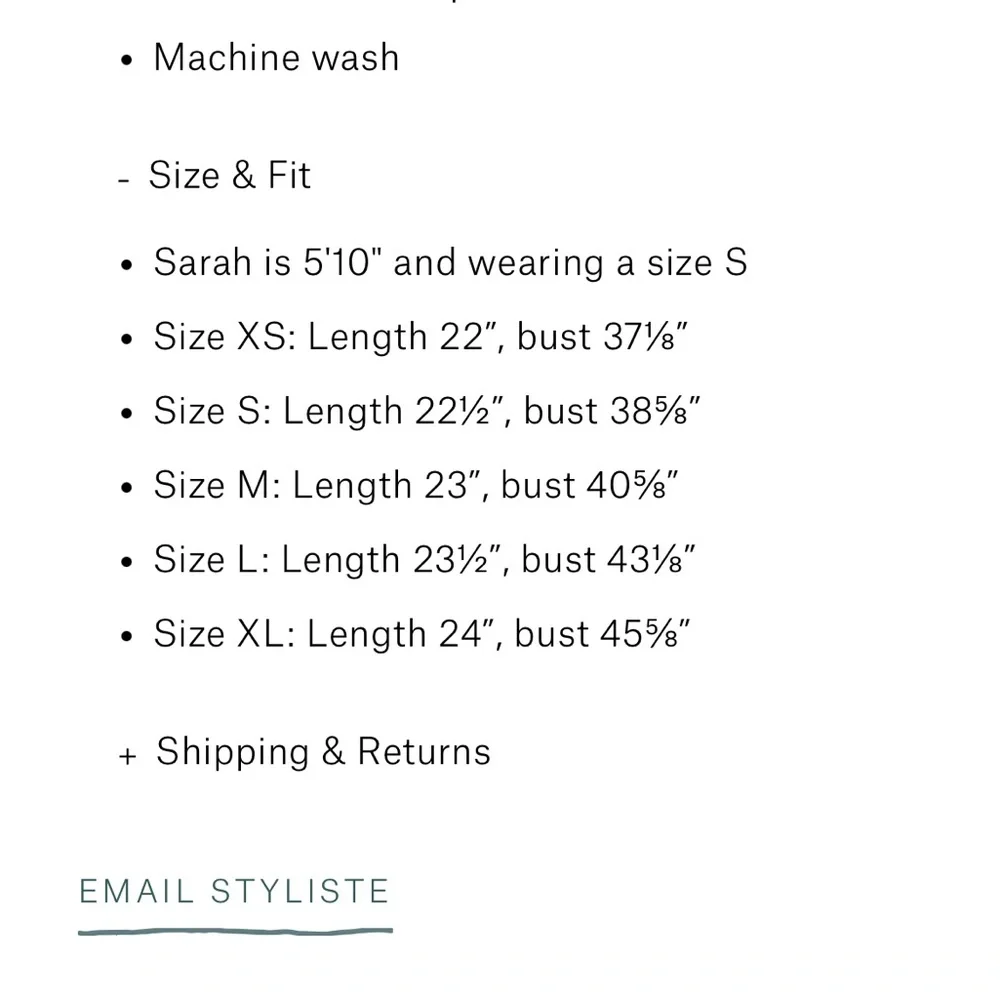Click the bullet before Machine wash
The image size is (1000, 1000).
click(126, 60)
